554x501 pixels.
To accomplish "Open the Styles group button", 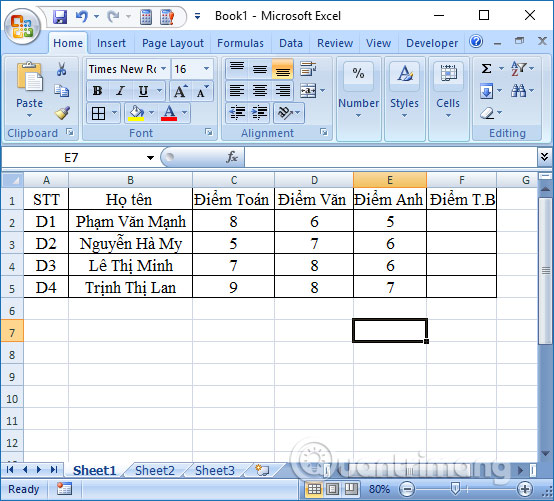I will (405, 91).
